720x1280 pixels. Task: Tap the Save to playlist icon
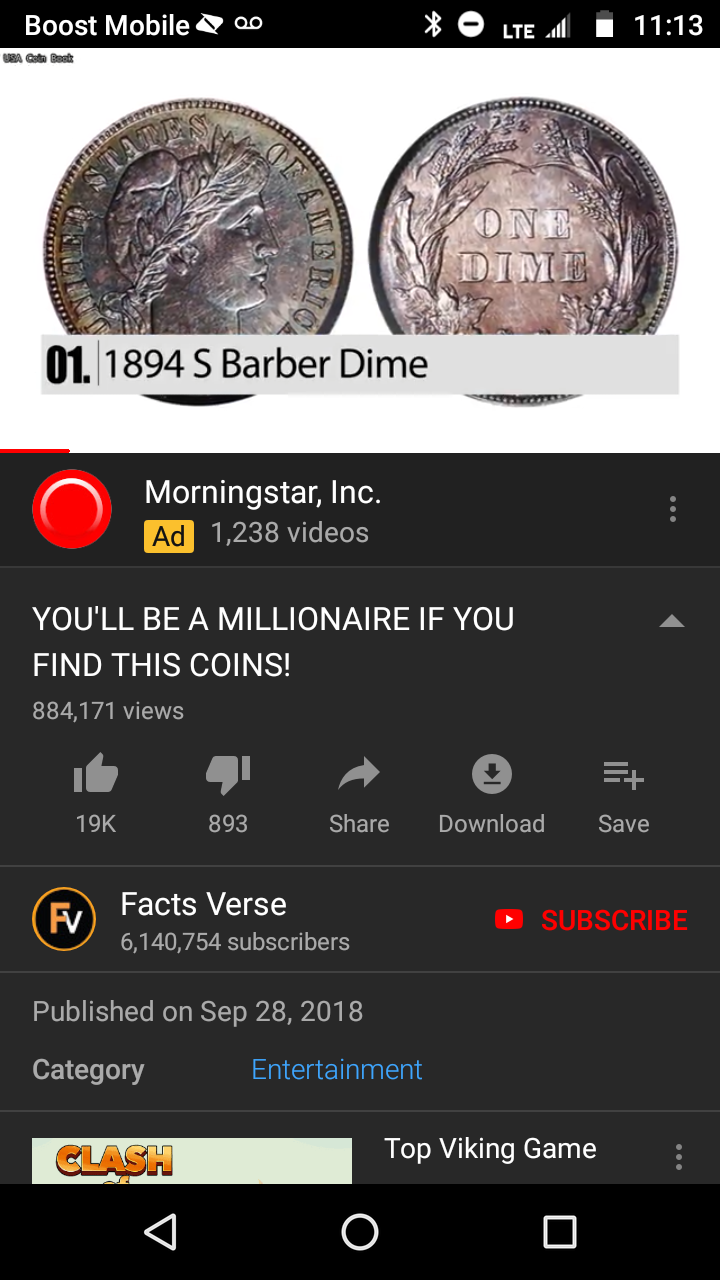click(x=624, y=774)
